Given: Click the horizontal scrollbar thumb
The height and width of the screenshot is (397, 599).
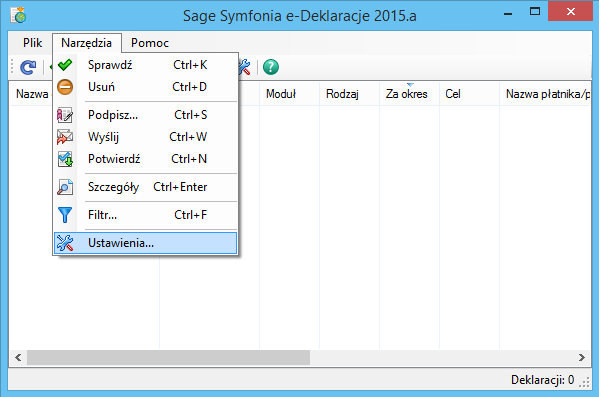Looking at the screenshot, I should [x=168, y=358].
